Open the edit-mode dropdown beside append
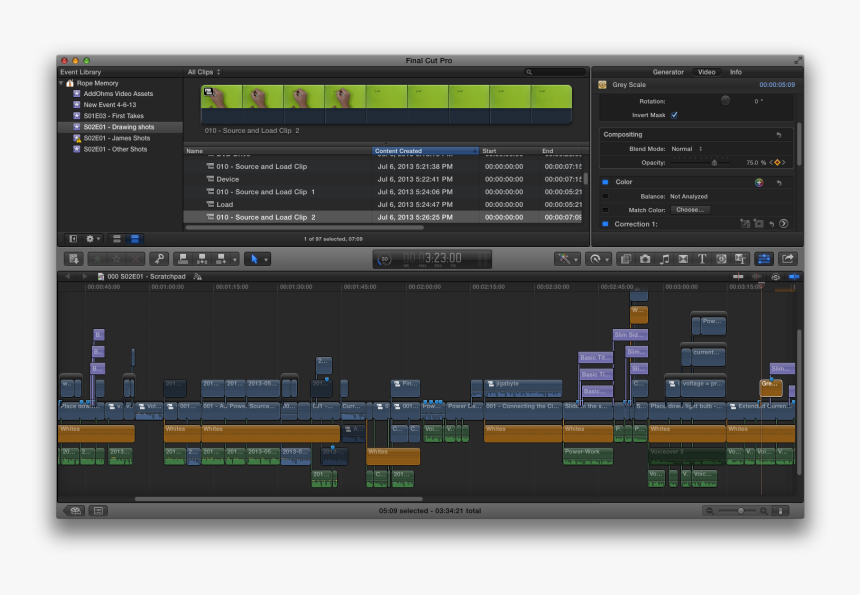860x595 pixels. (235, 259)
